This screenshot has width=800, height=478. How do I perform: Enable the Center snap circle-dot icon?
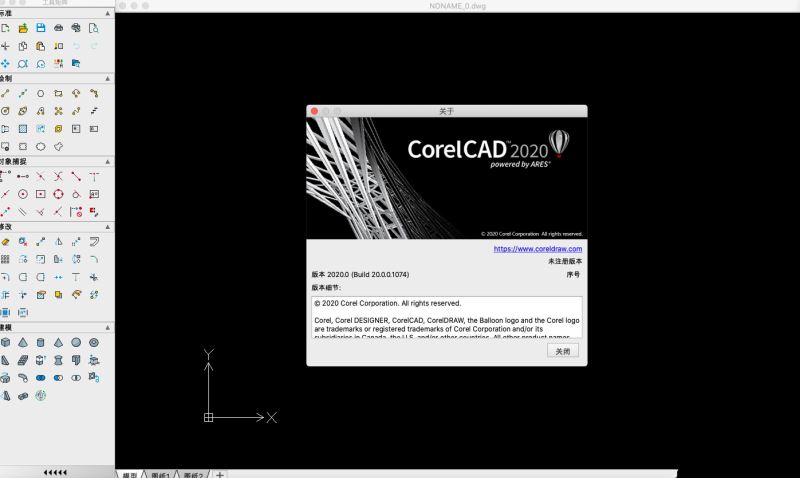tap(23, 194)
